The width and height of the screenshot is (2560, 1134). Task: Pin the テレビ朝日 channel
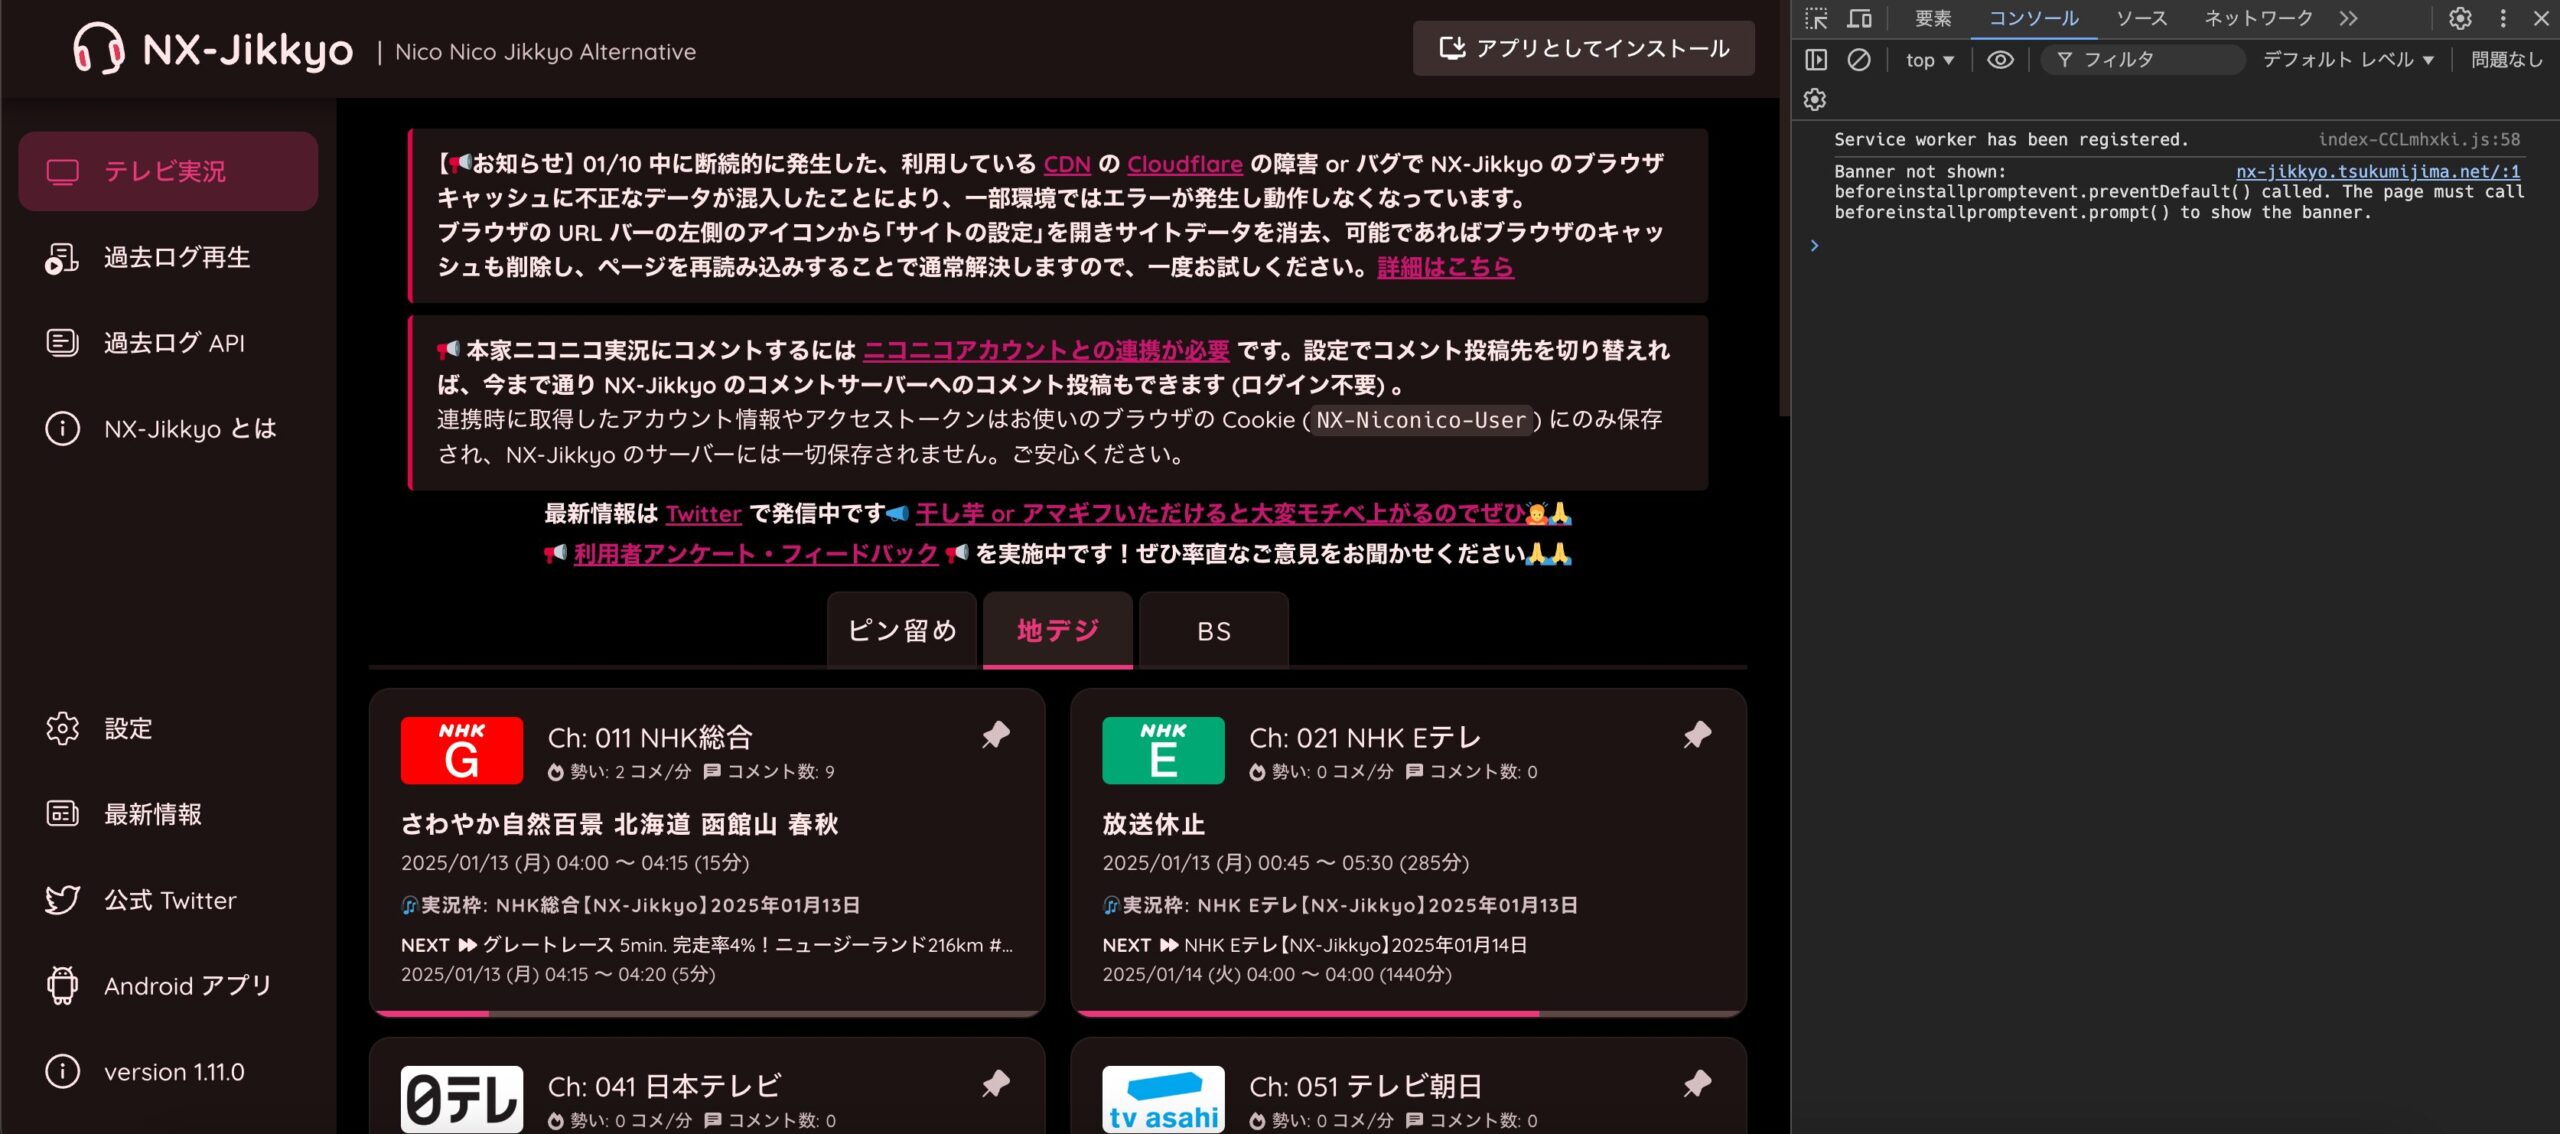pyautogui.click(x=1697, y=1083)
